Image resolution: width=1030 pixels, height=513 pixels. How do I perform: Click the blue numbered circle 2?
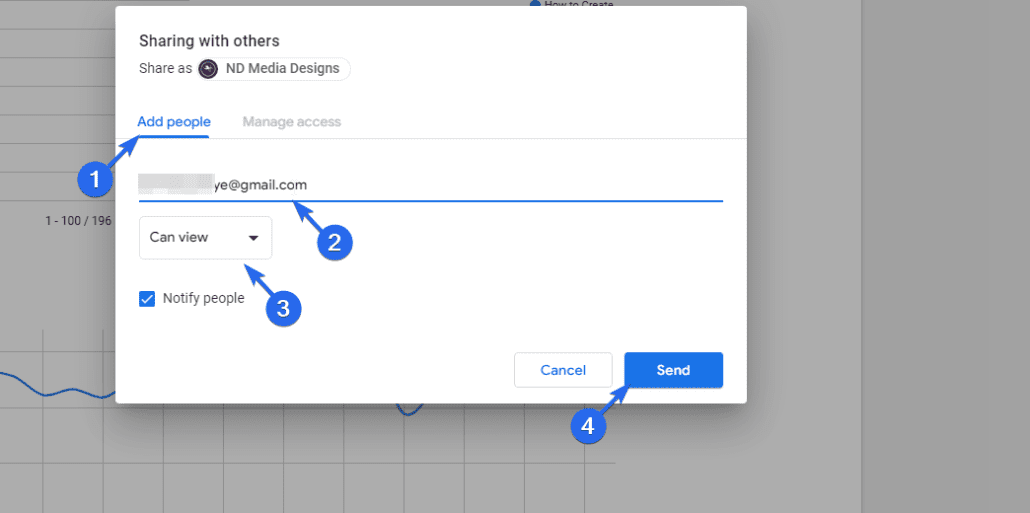335,242
